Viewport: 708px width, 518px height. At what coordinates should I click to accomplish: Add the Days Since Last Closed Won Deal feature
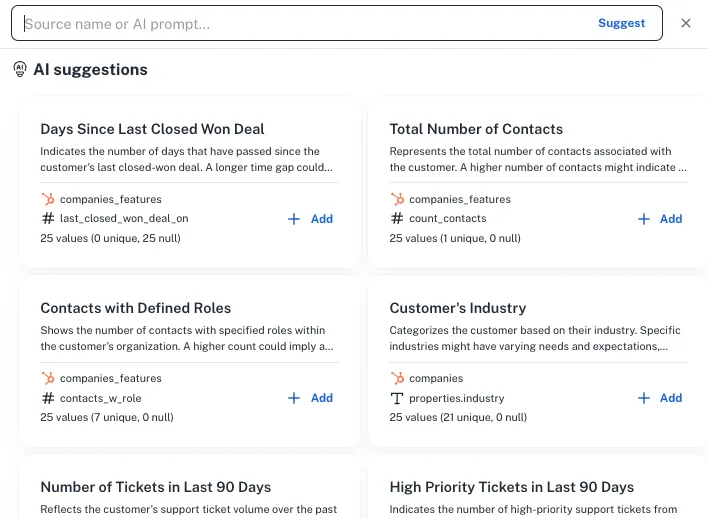click(x=310, y=219)
